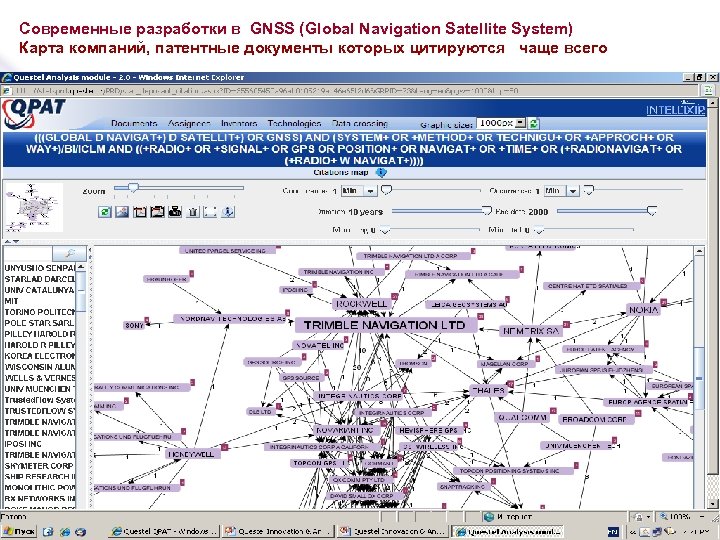Open the graph size dropdown
720x540 pixels.
pos(520,123)
